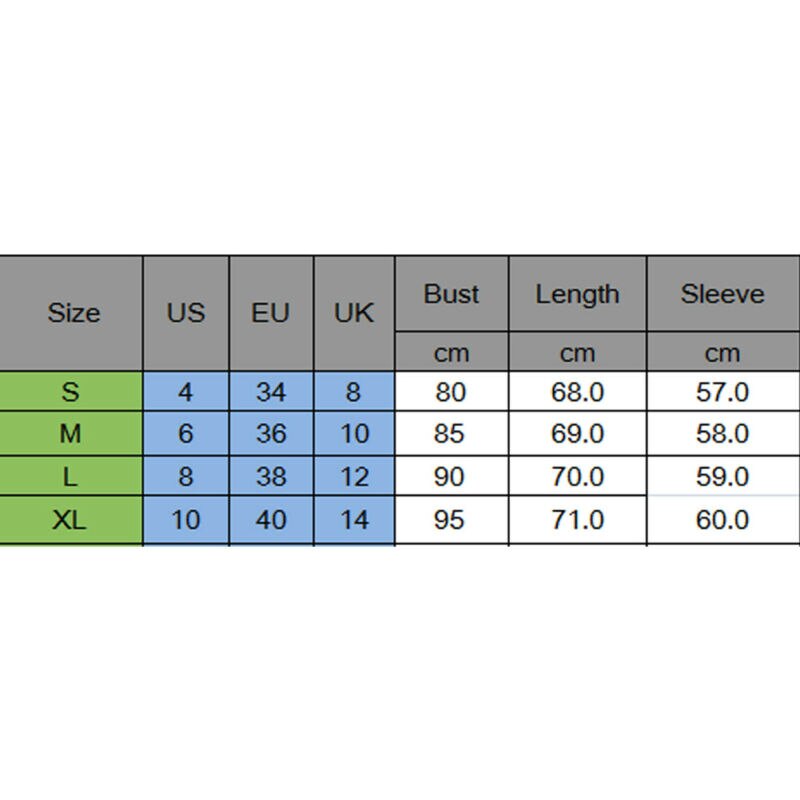
Task: Click the sleeve value 60.0
Action: coord(723,520)
